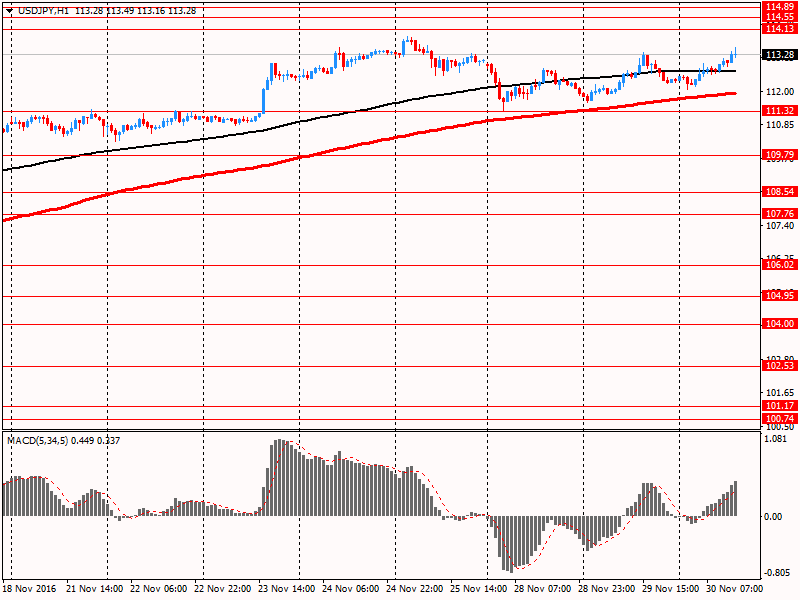The width and height of the screenshot is (800, 600).
Task: Click the USDJPY,H1 chart title text
Action: pyautogui.click(x=42, y=10)
